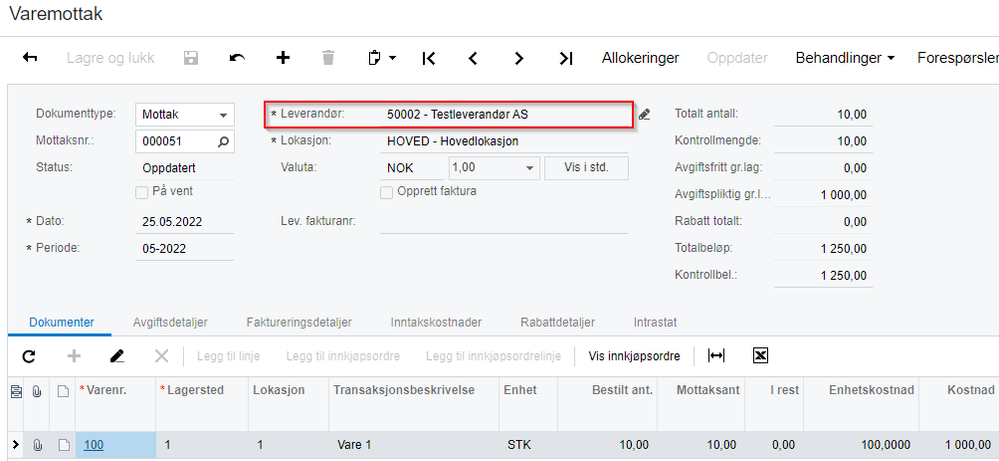Image resolution: width=999 pixels, height=461 pixels.
Task: Switch to the Avgiftsdetaljer tab
Action: click(x=171, y=322)
